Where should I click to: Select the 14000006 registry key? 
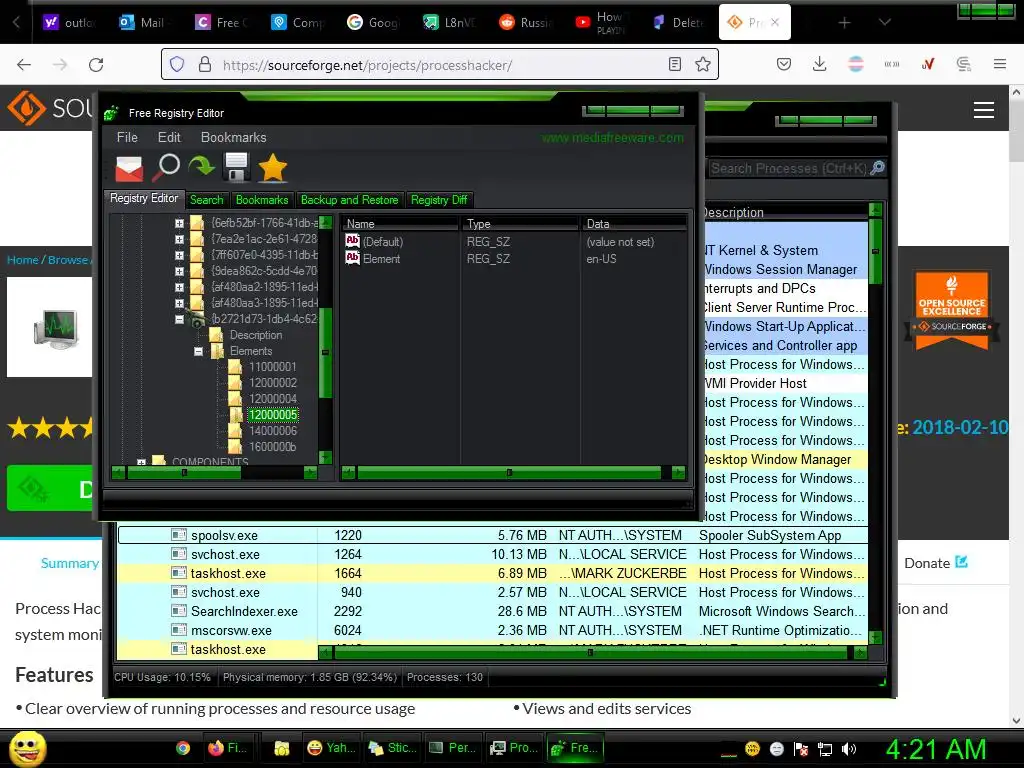coord(272,431)
